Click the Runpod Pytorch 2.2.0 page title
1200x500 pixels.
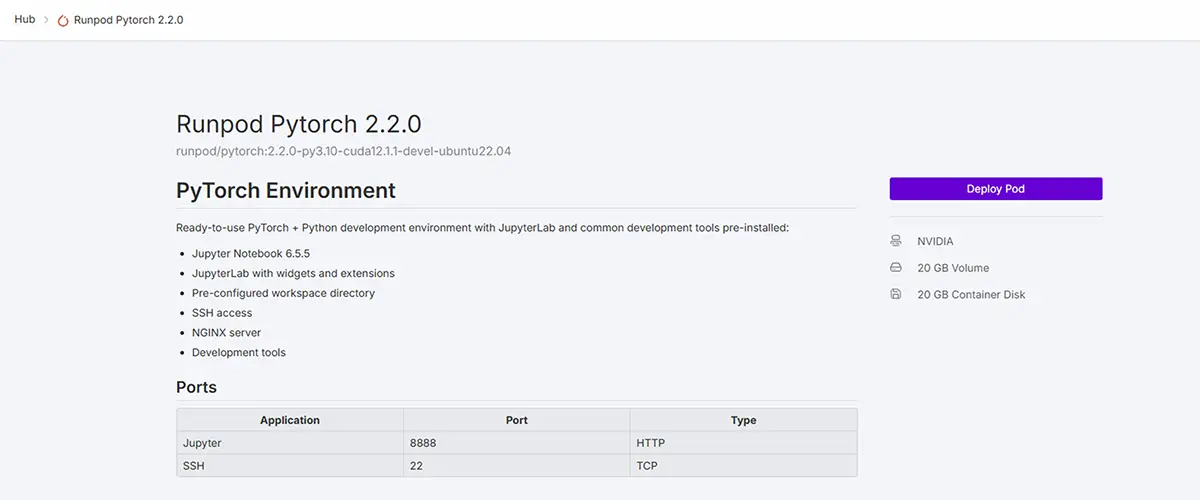[298, 124]
